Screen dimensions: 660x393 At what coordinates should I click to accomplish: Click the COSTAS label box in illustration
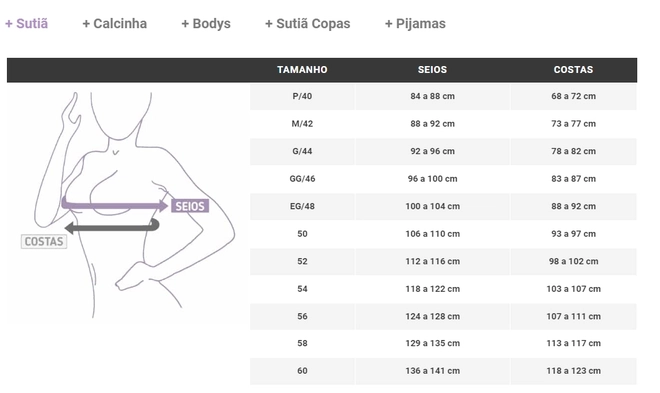tap(44, 242)
